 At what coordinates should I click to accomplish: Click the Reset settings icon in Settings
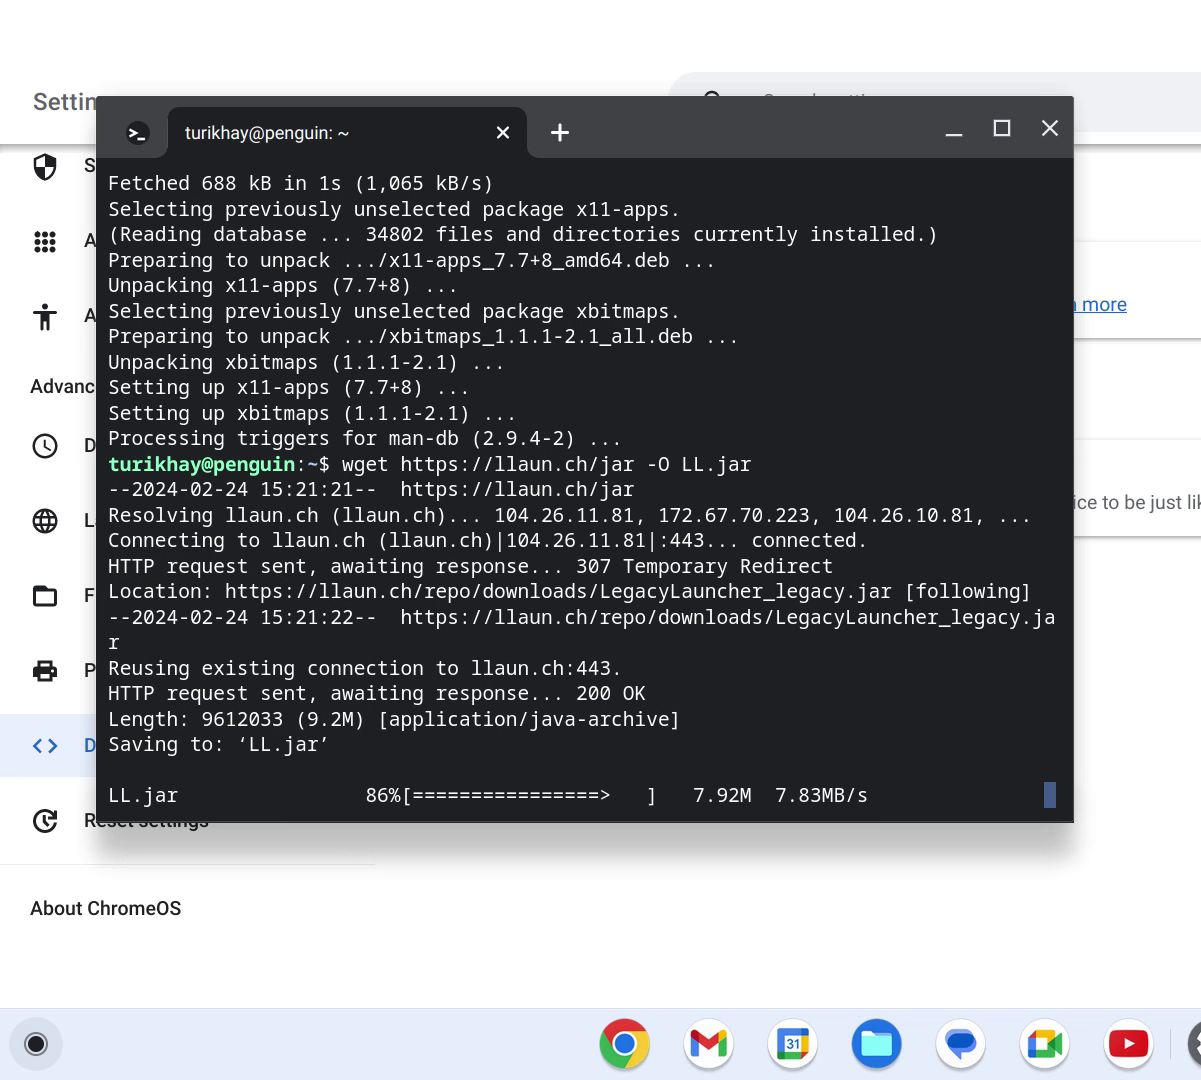coord(45,821)
